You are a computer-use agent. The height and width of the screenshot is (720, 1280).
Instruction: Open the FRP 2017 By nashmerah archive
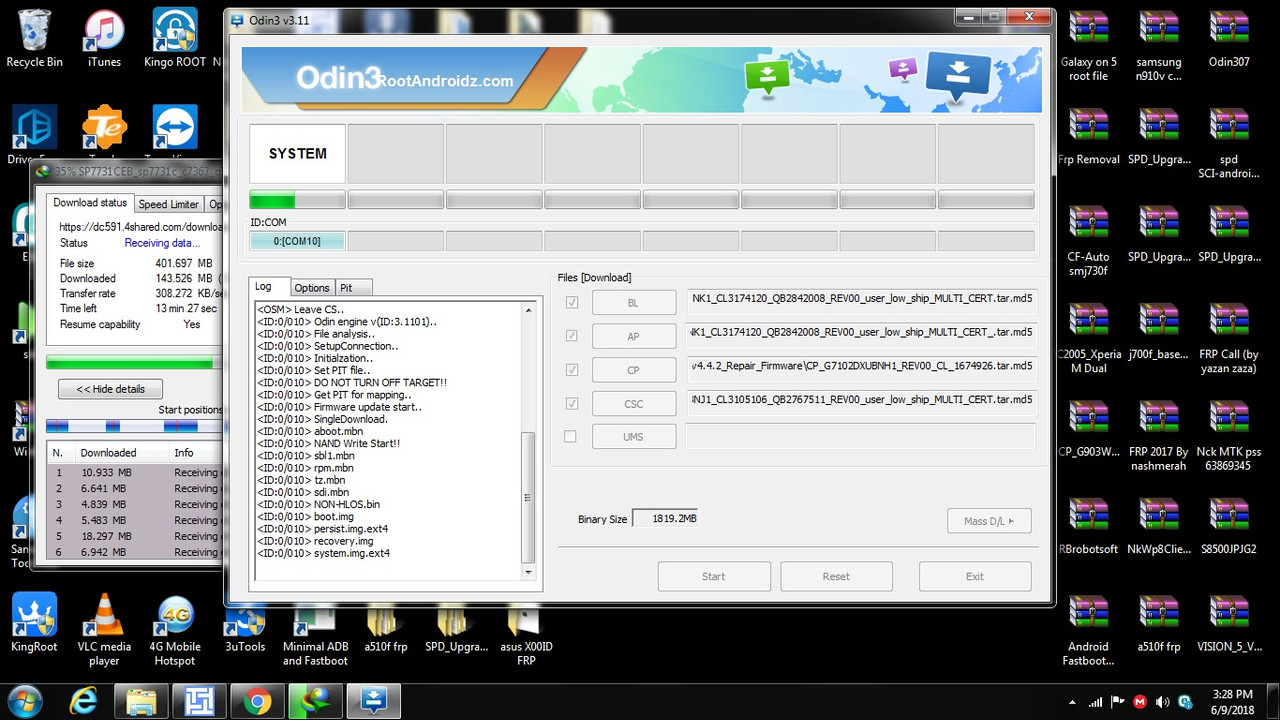(1158, 436)
